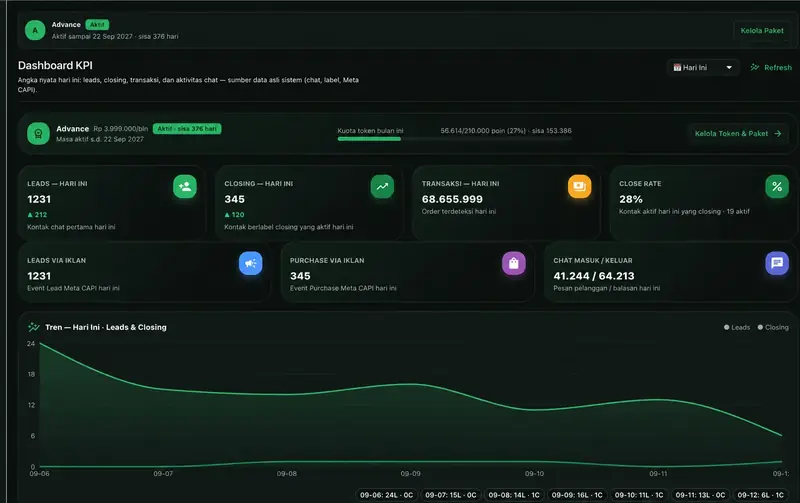Click the sparkle icon beside Tren title

34,327
